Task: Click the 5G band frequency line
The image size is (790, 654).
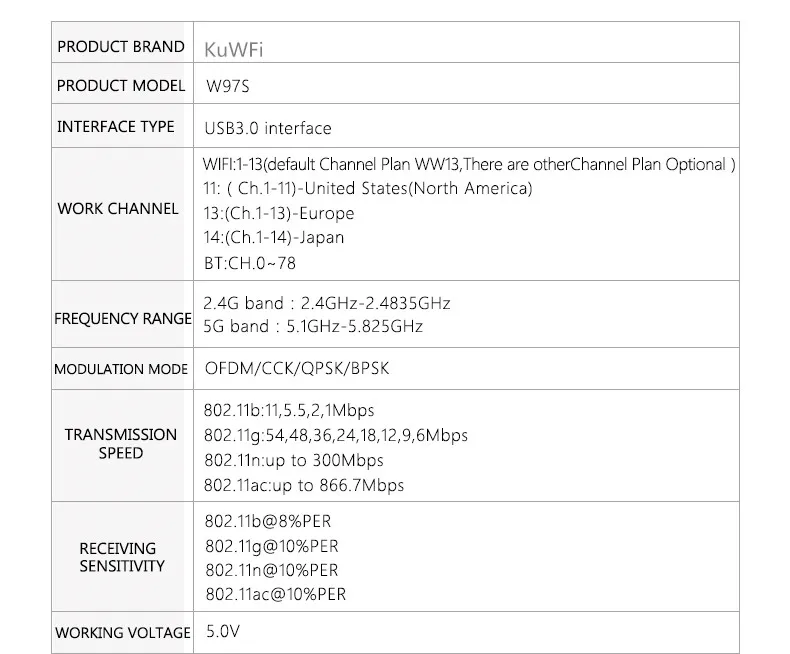Action: pyautogui.click(x=313, y=326)
